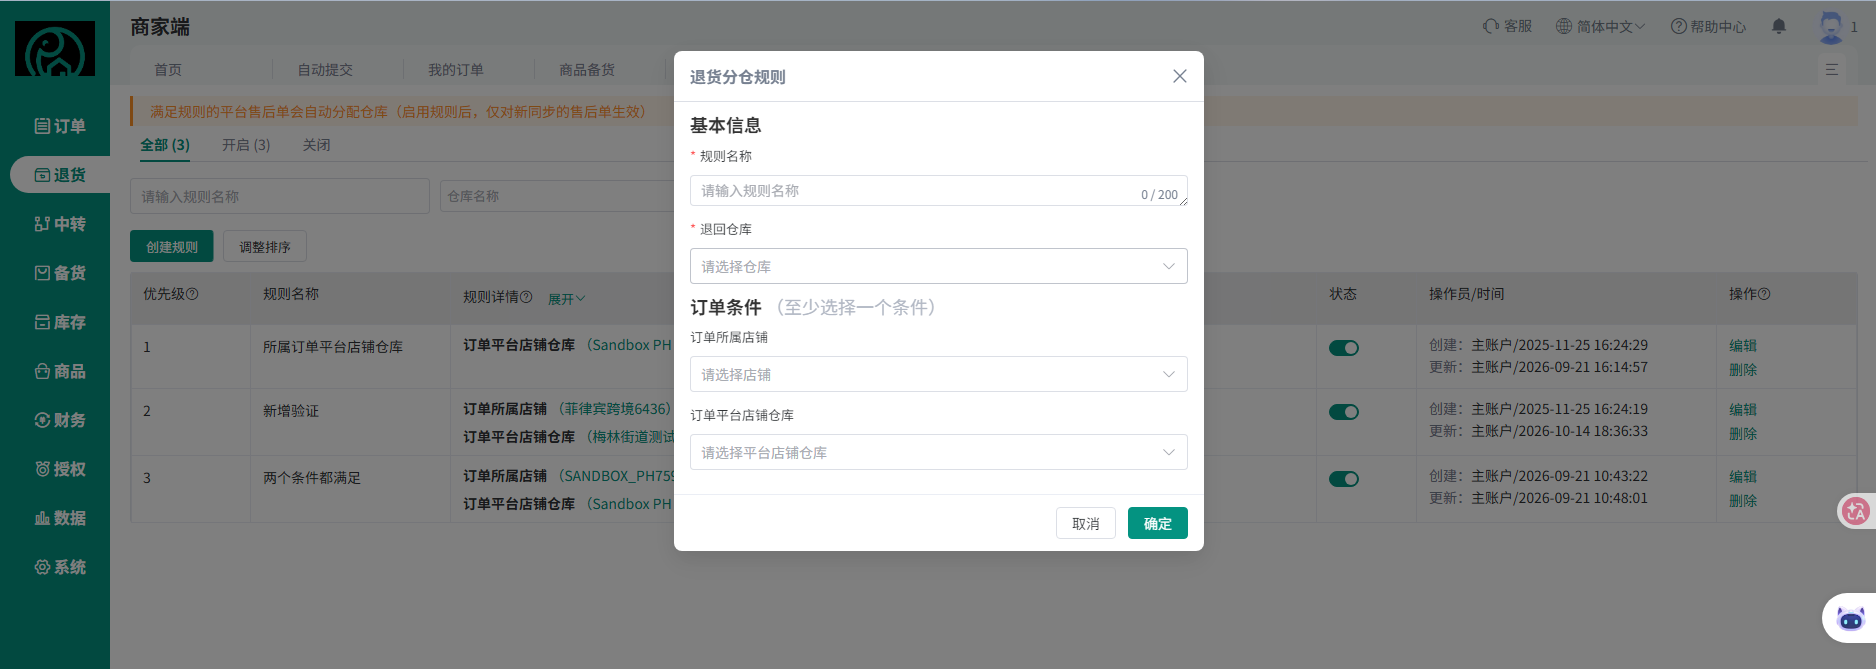The height and width of the screenshot is (669, 1876).
Task: Click the 确定 confirm button
Action: coord(1158,523)
